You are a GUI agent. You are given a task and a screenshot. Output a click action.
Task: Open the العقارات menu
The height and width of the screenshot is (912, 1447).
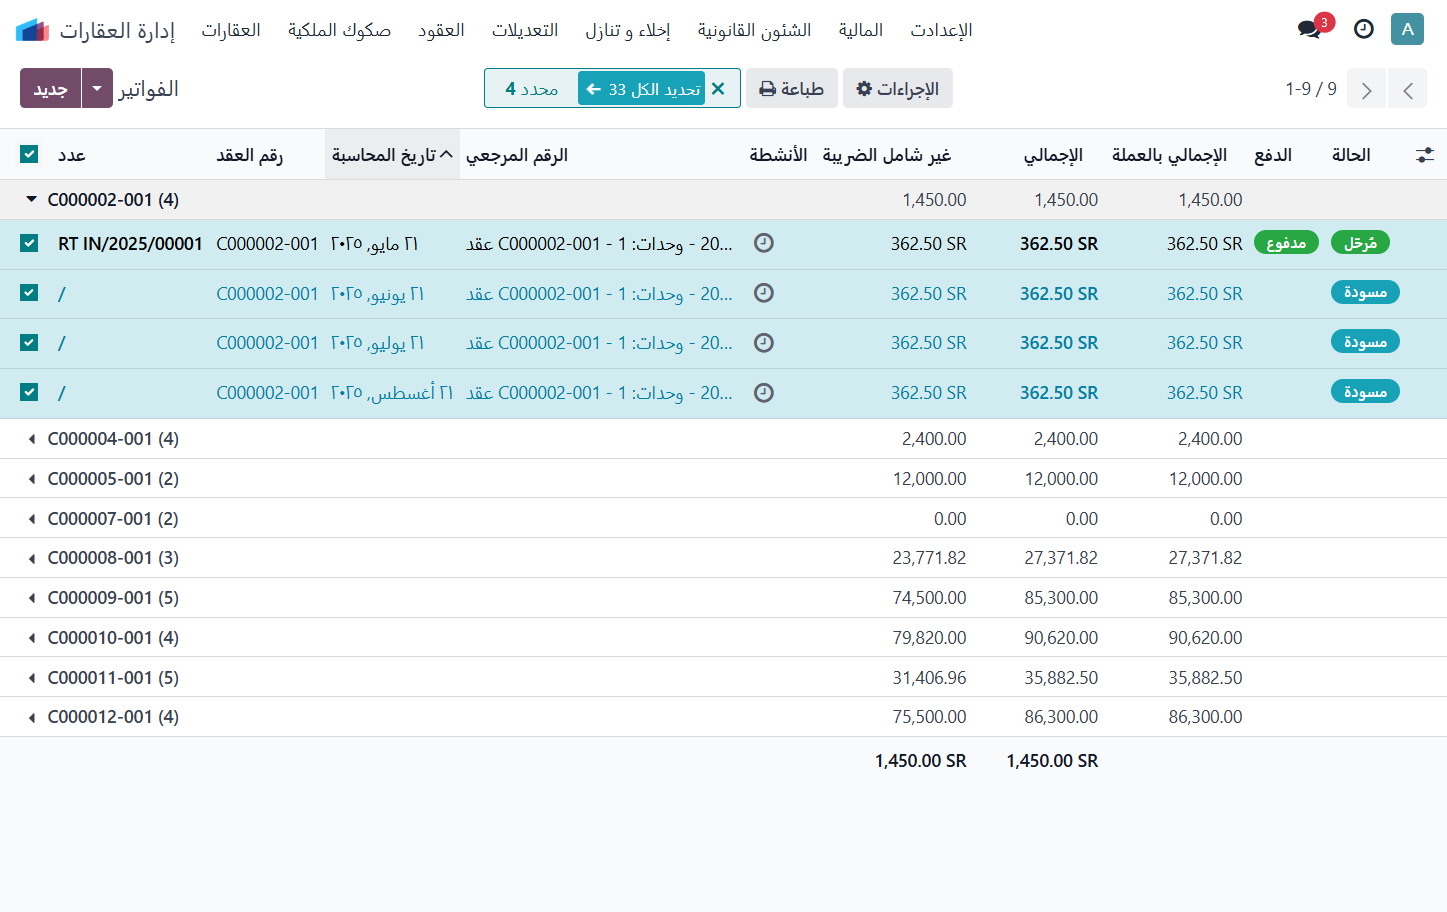pyautogui.click(x=231, y=30)
